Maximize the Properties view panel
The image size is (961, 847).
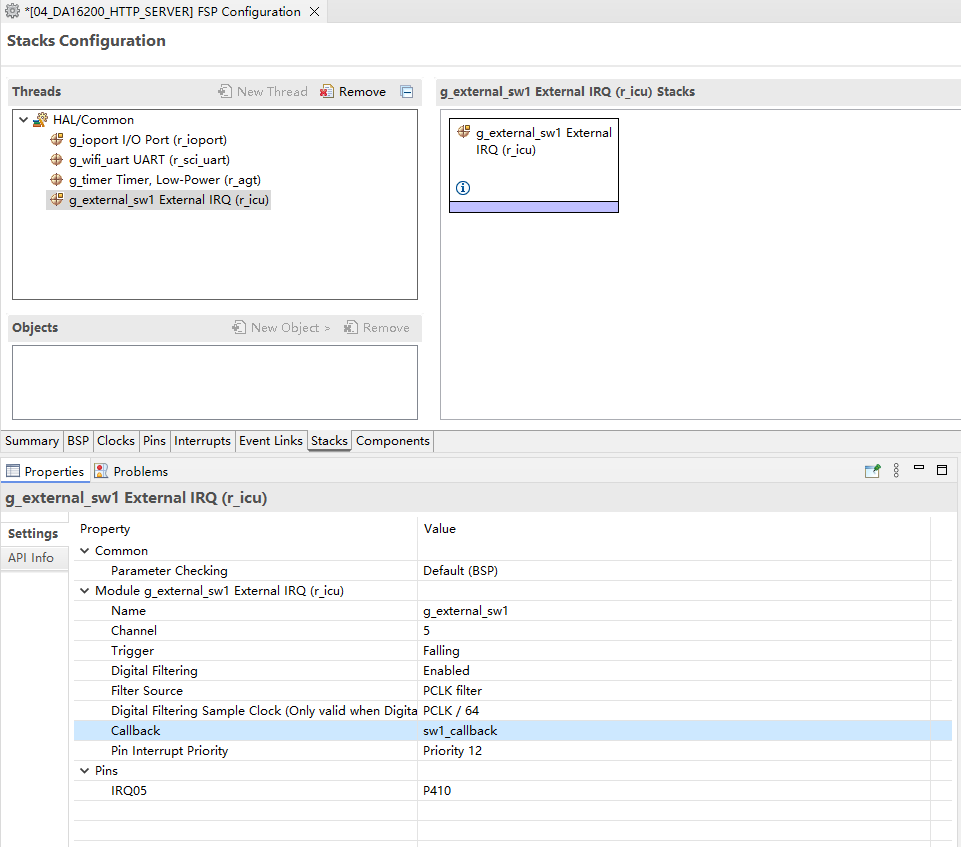(x=942, y=470)
